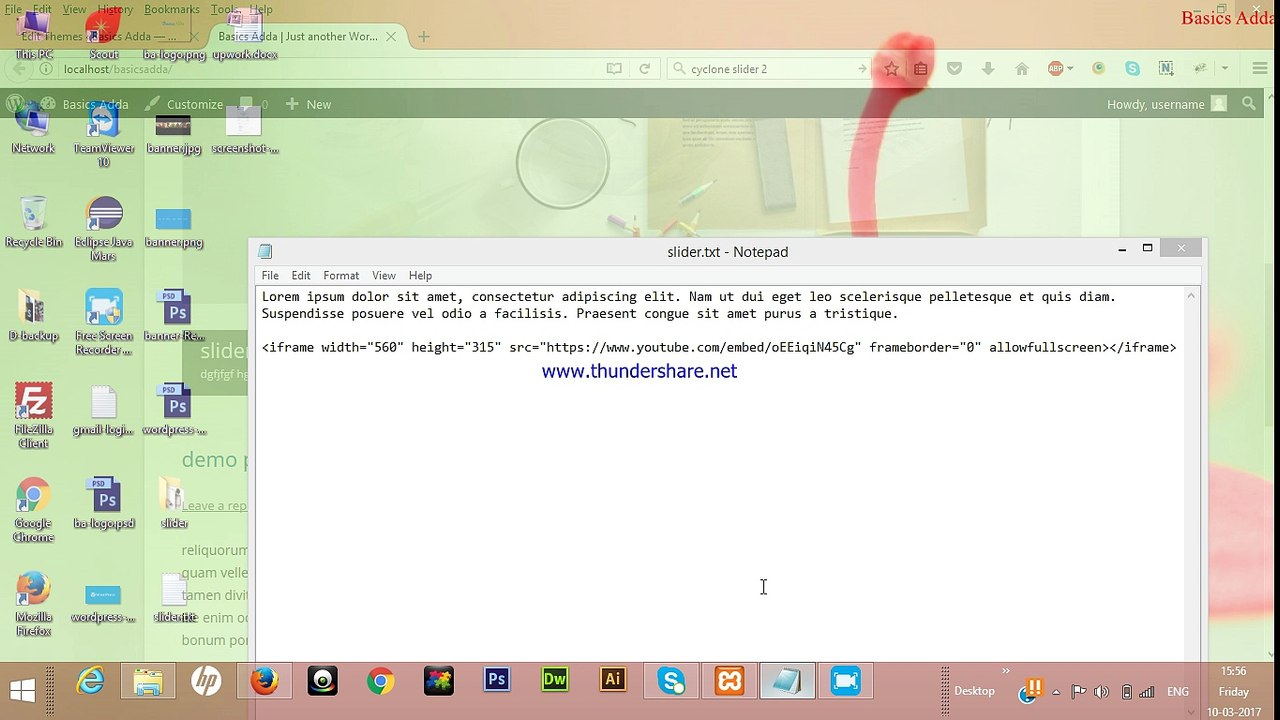Select the 'slider' folder on desktop
Screen dimensions: 1280x720
click(x=174, y=503)
